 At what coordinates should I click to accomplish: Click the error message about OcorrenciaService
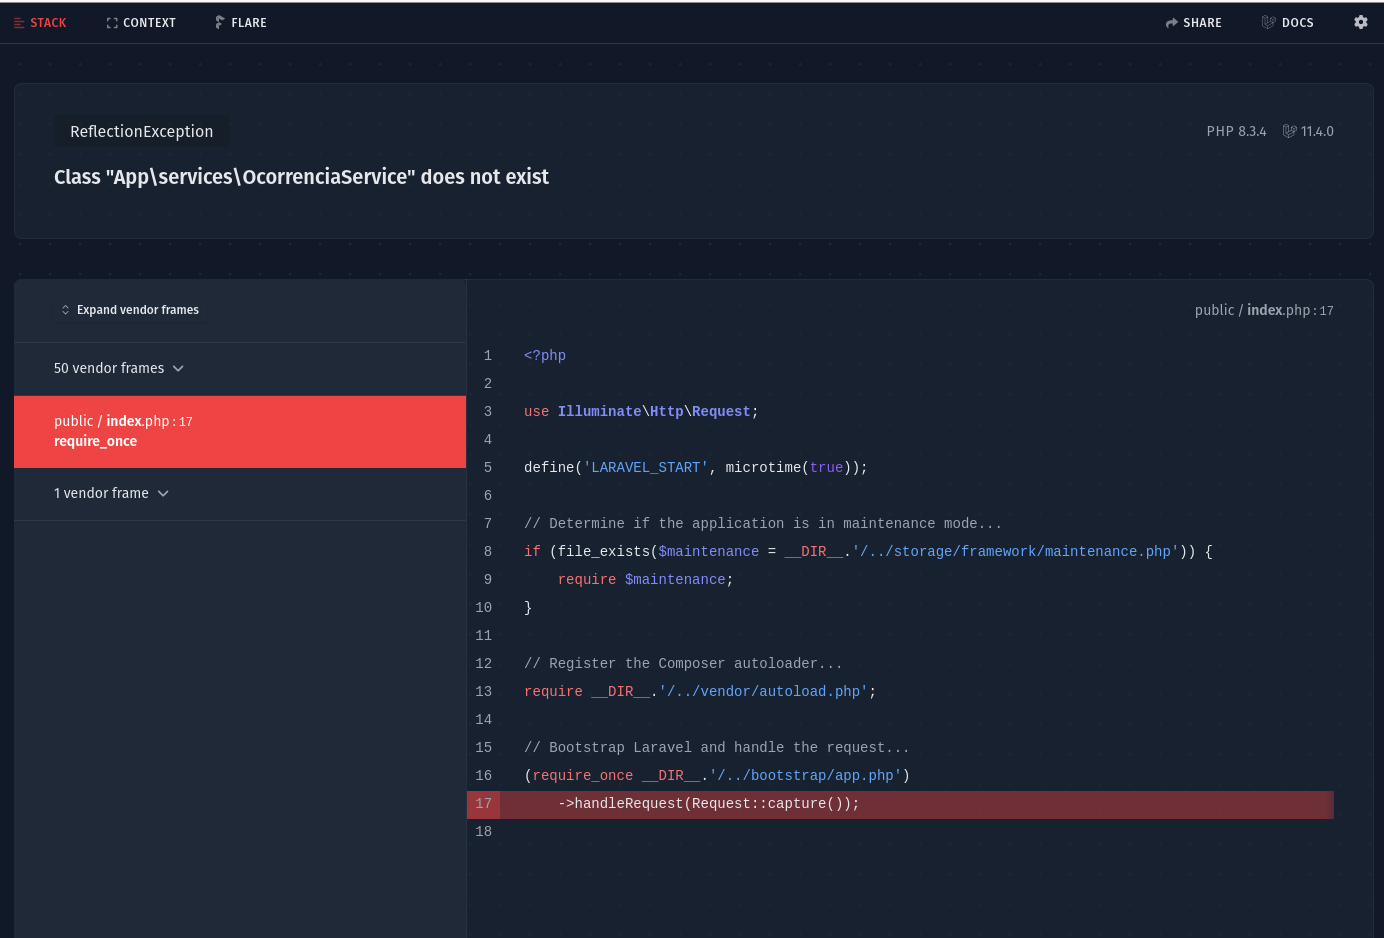point(301,177)
